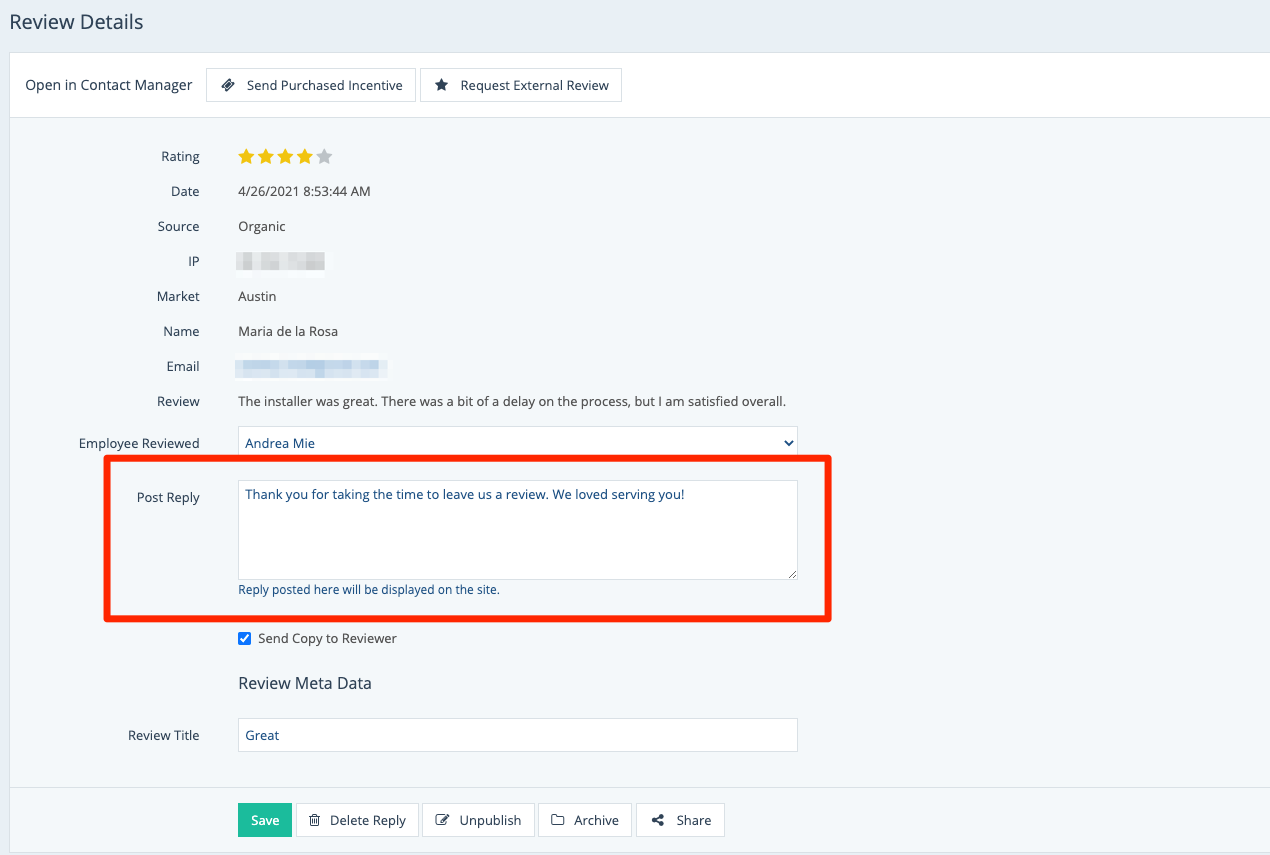The image size is (1270, 855).
Task: Click the Post Reply resize handle
Action: tap(792, 574)
